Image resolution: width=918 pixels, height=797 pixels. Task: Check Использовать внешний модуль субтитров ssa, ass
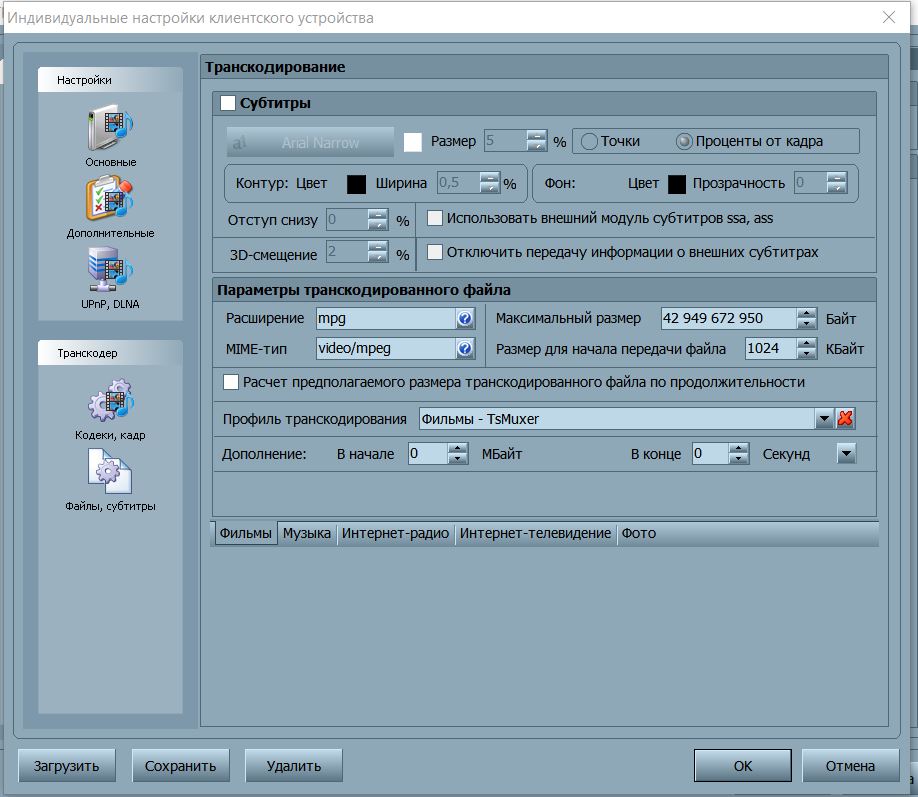click(x=435, y=218)
